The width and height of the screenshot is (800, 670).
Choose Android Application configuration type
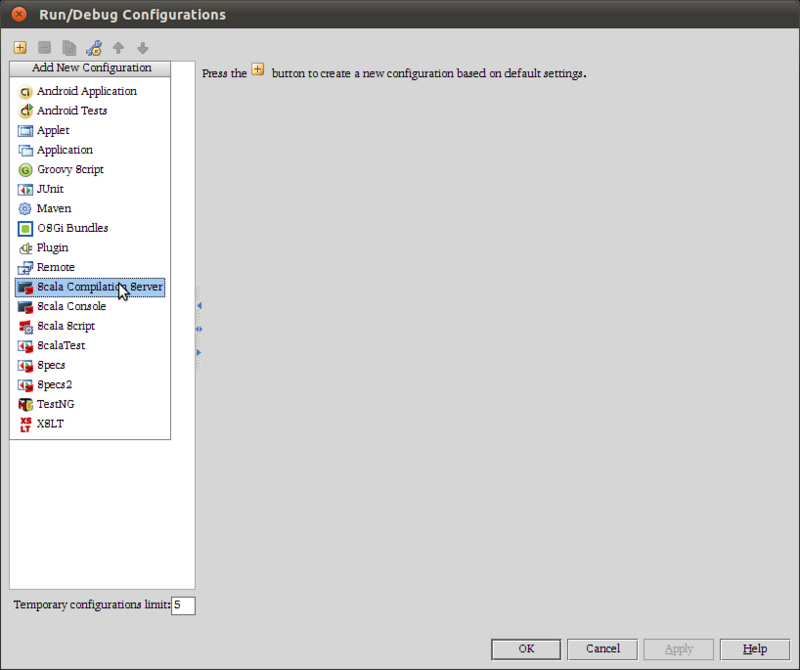(x=90, y=91)
